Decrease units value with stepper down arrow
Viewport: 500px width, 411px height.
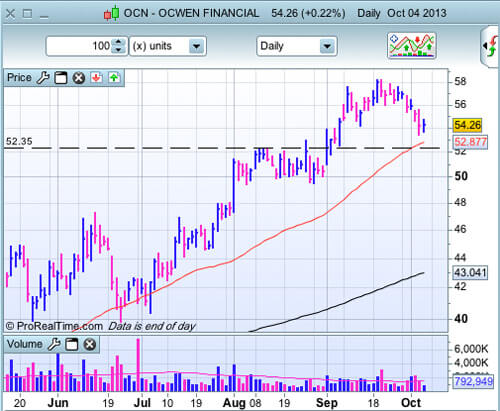[118, 50]
